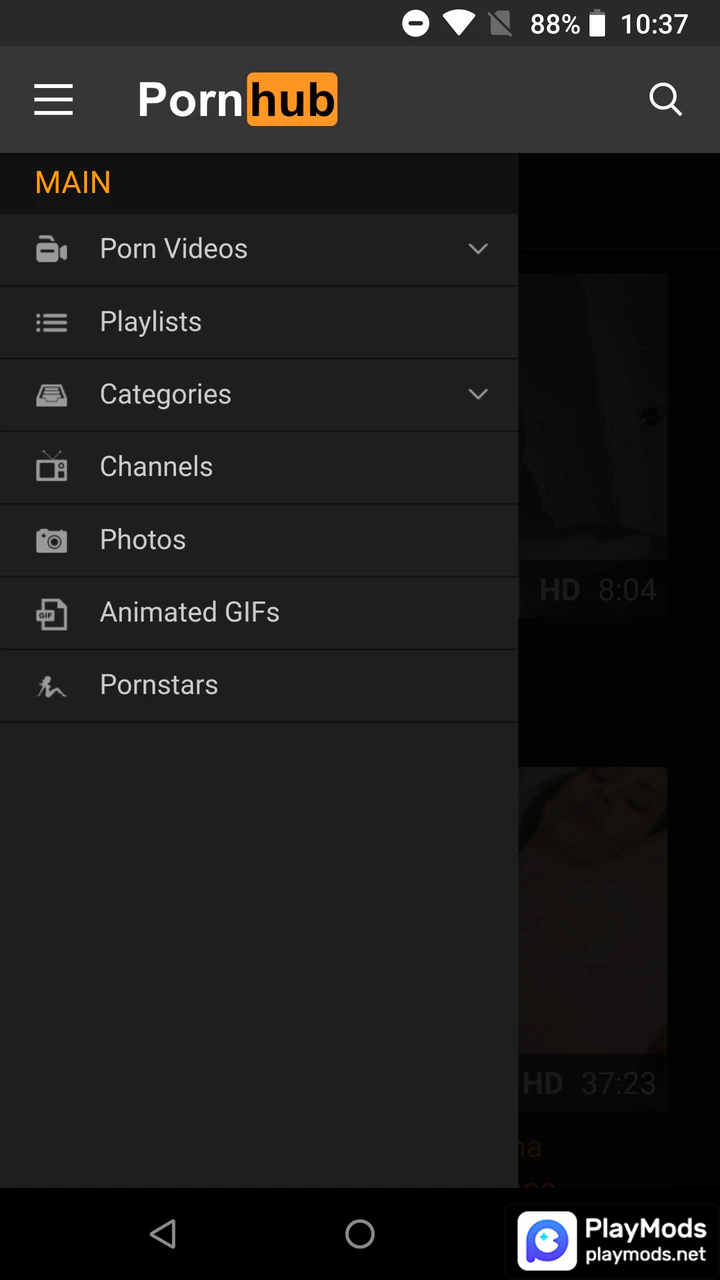This screenshot has height=1280, width=720.
Task: Click the Photos camera icon
Action: (51, 540)
